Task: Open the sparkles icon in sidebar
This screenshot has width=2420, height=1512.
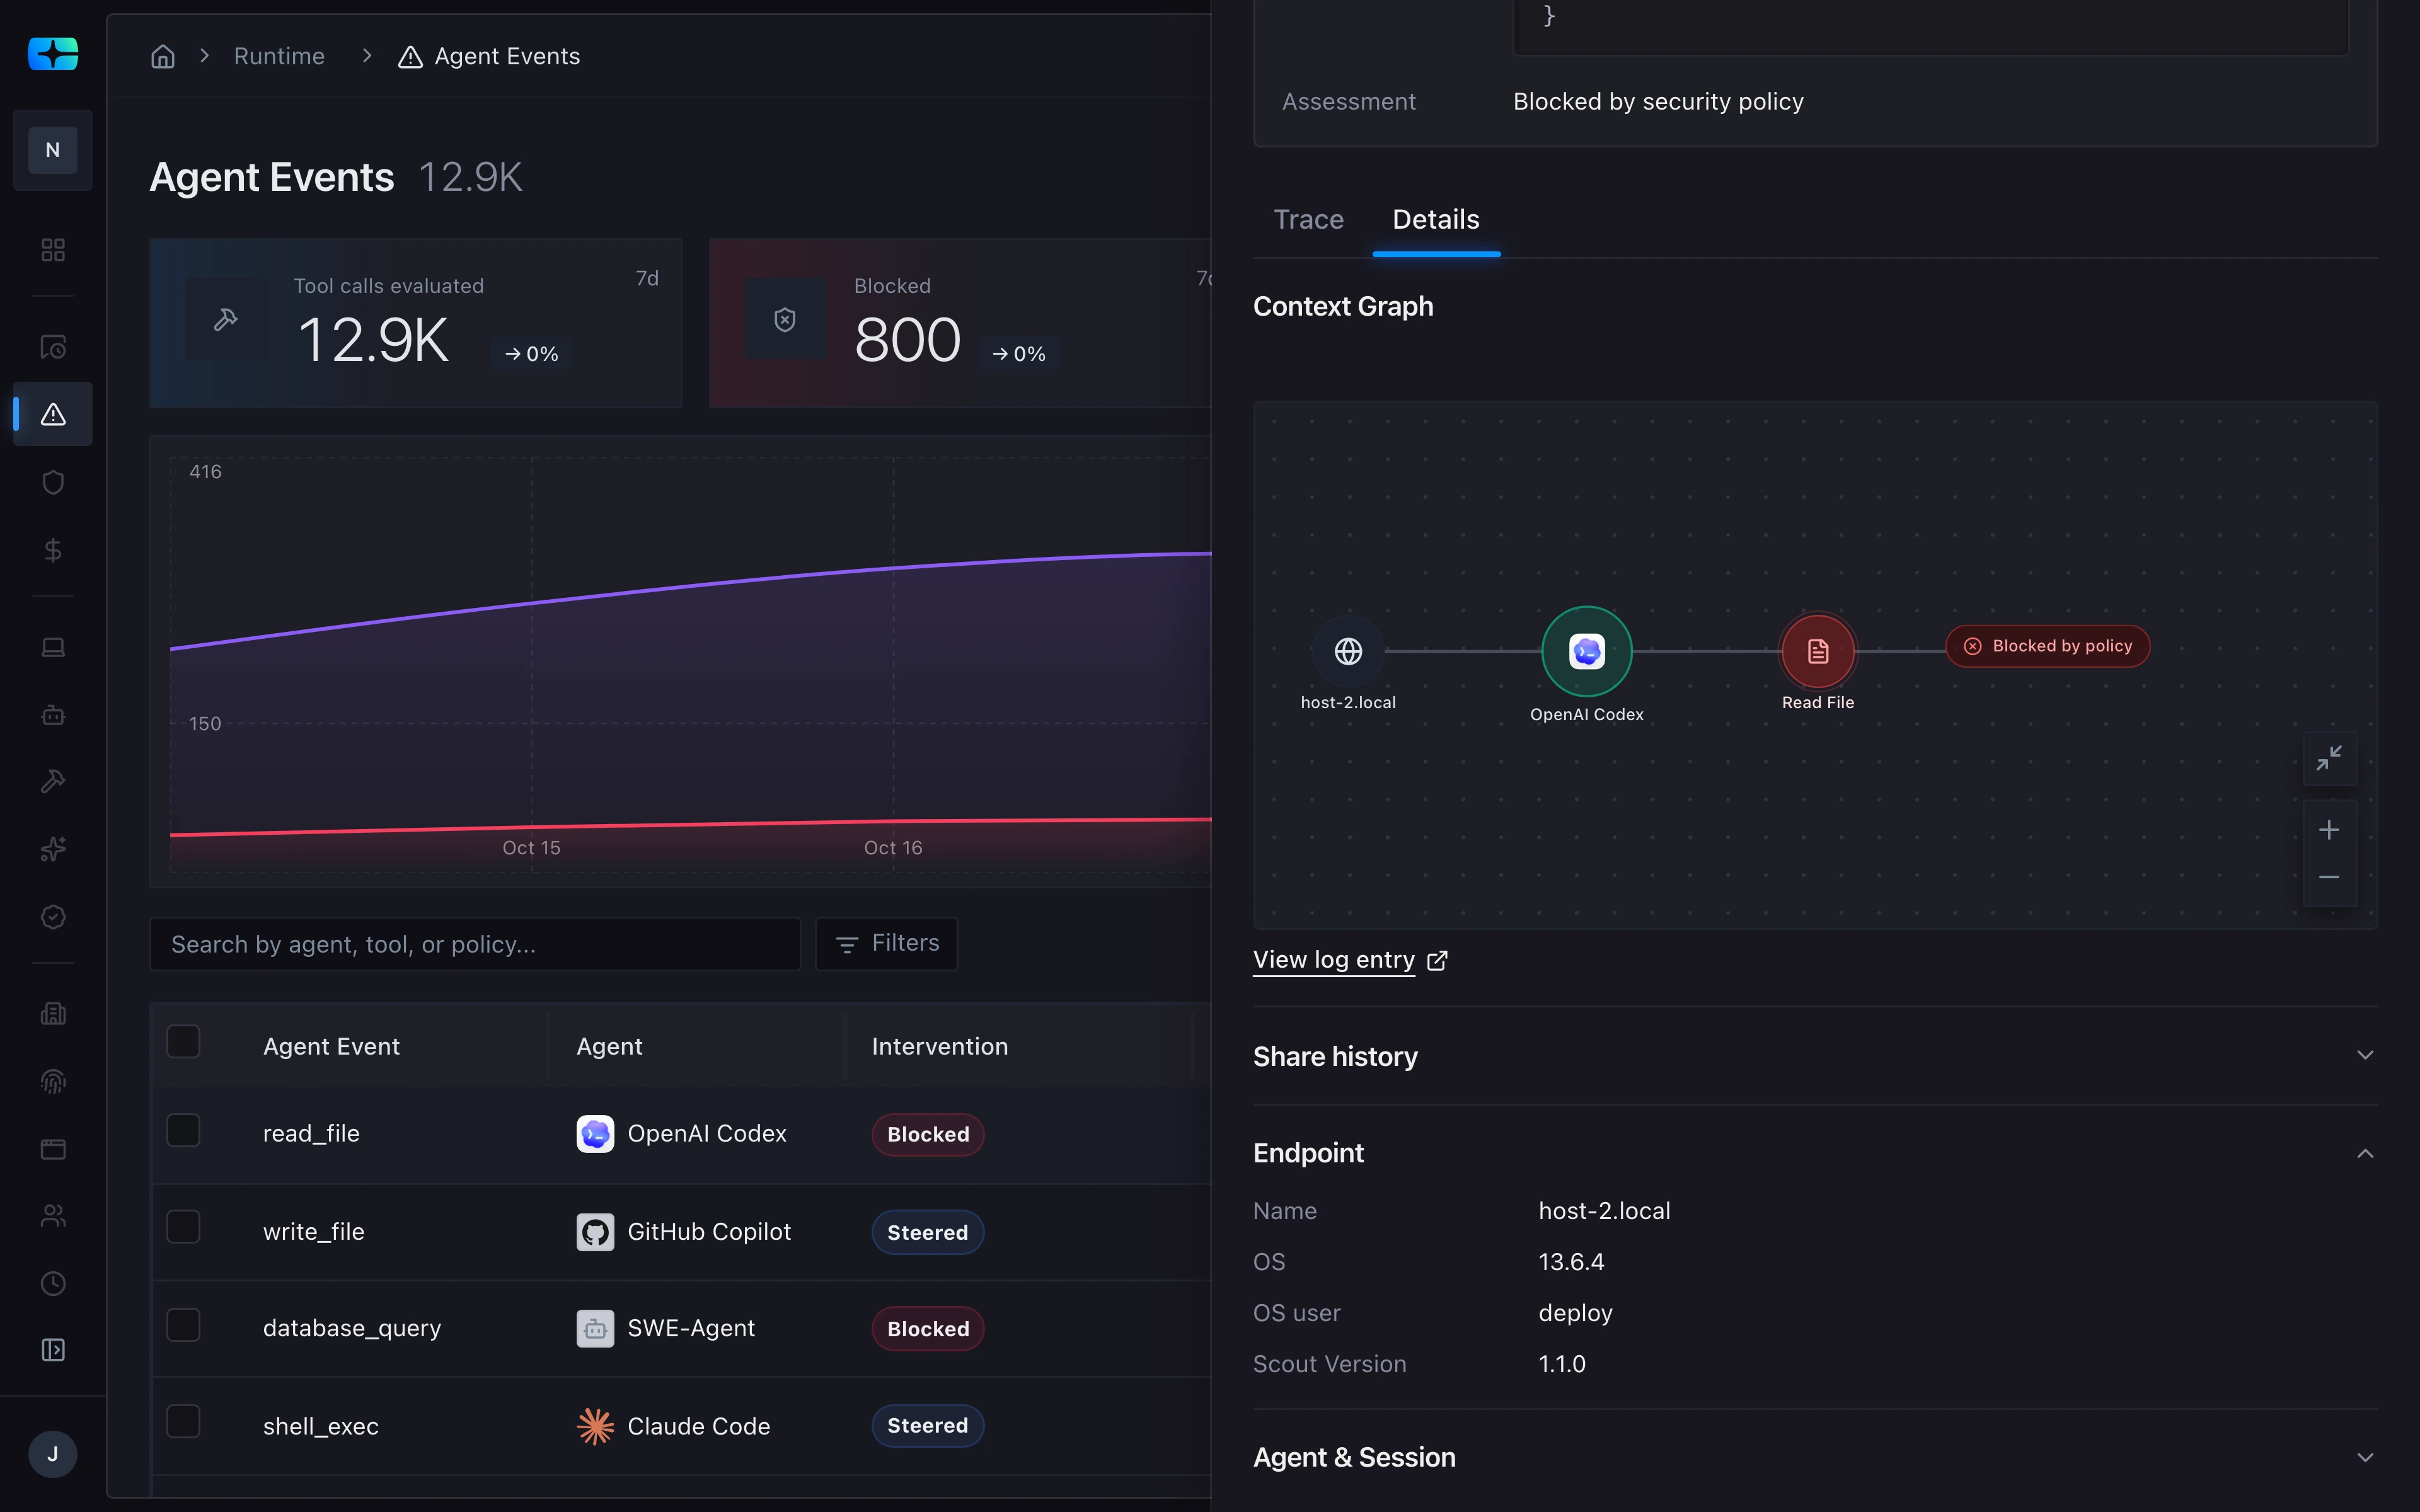Action: point(53,849)
